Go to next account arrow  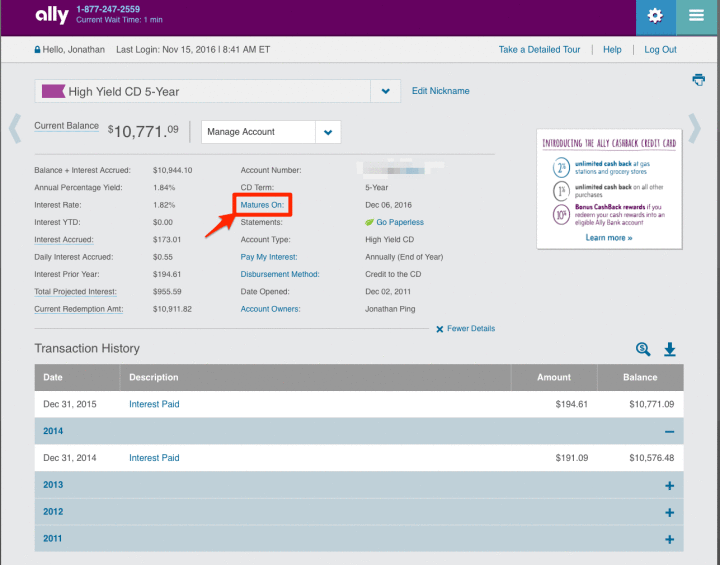point(694,129)
